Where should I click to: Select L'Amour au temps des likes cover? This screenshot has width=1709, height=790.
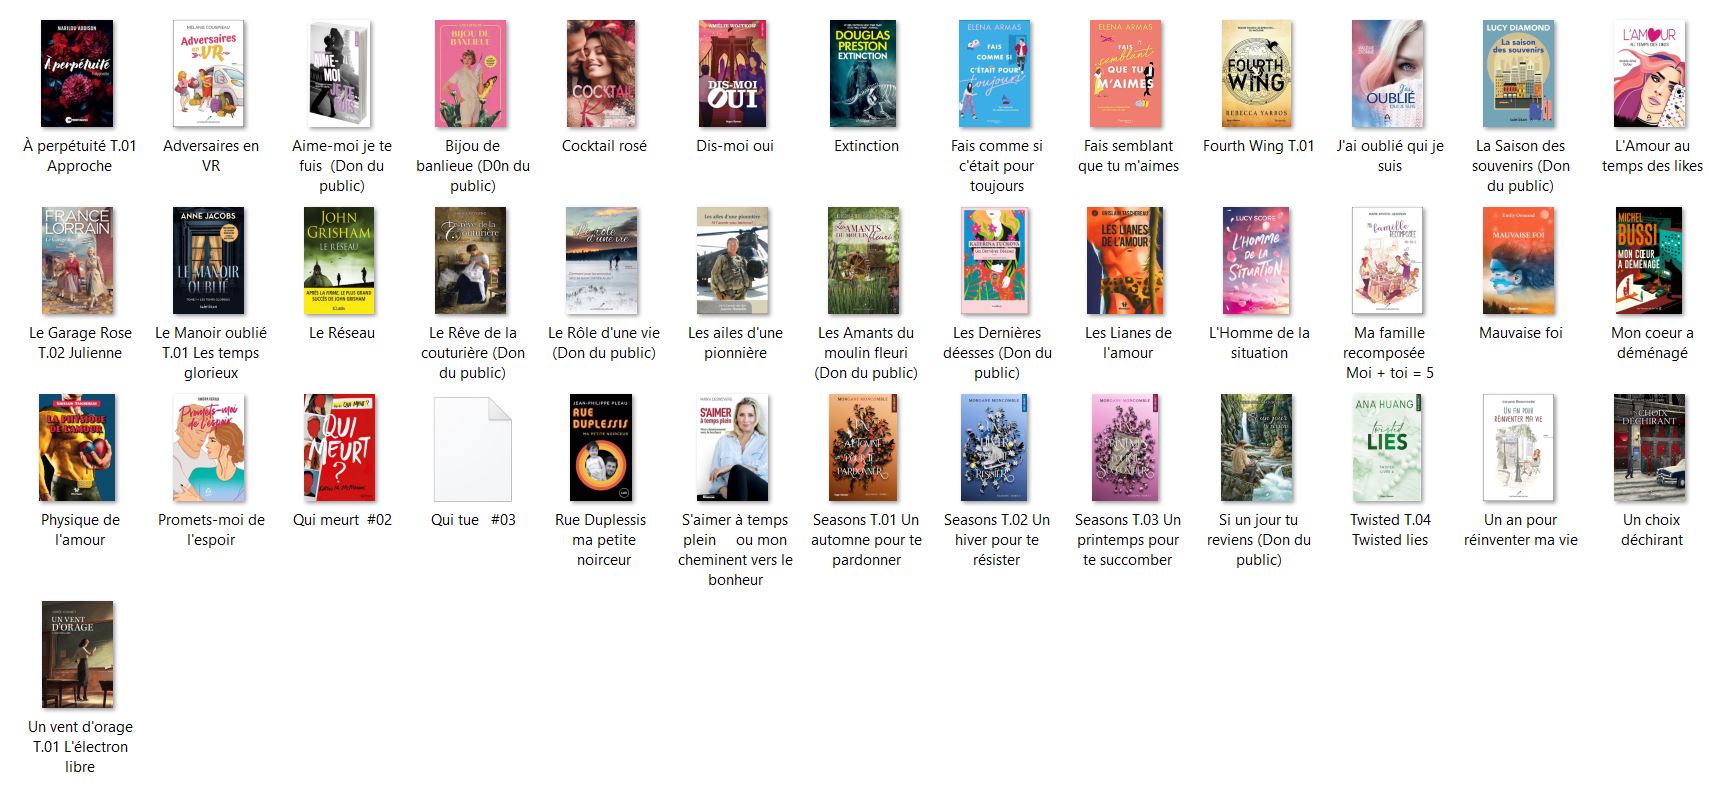pos(1650,74)
